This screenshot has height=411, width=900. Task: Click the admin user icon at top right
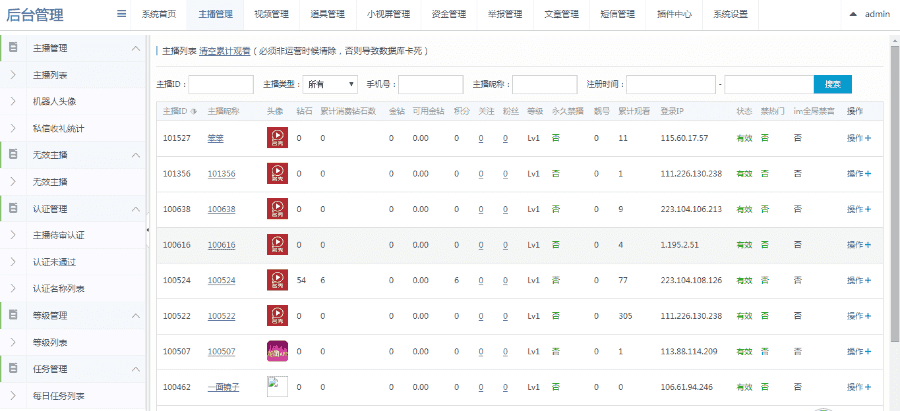[854, 14]
